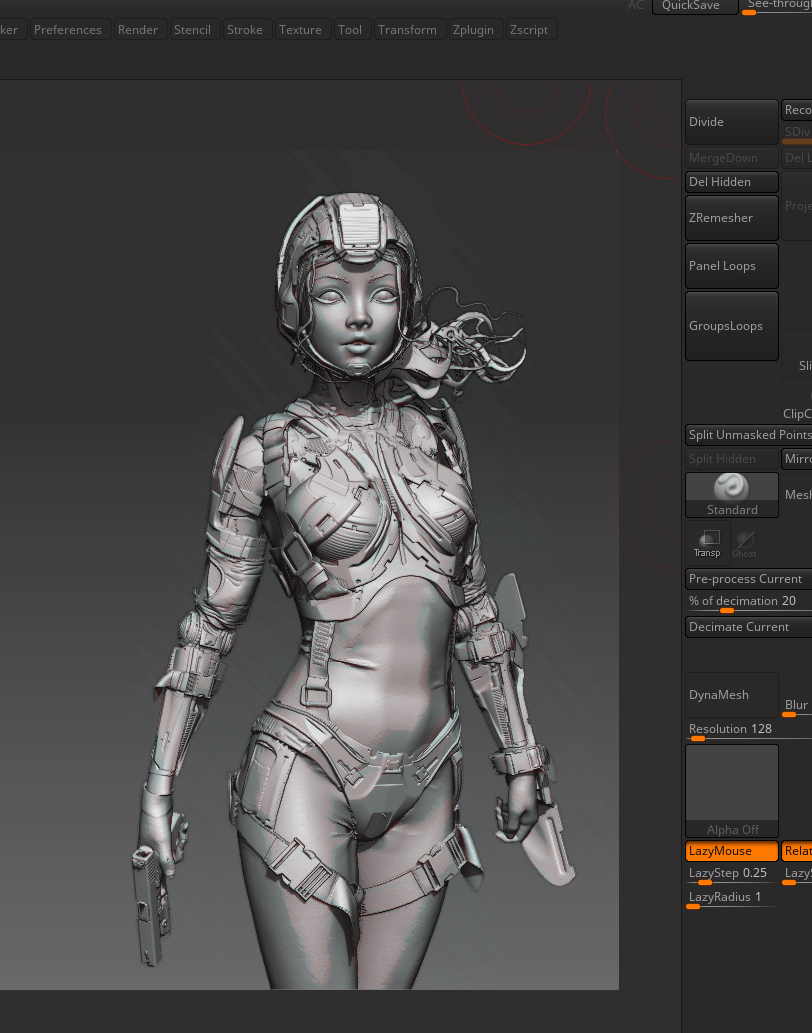The height and width of the screenshot is (1033, 812).
Task: Open the Render menu
Action: tap(138, 30)
